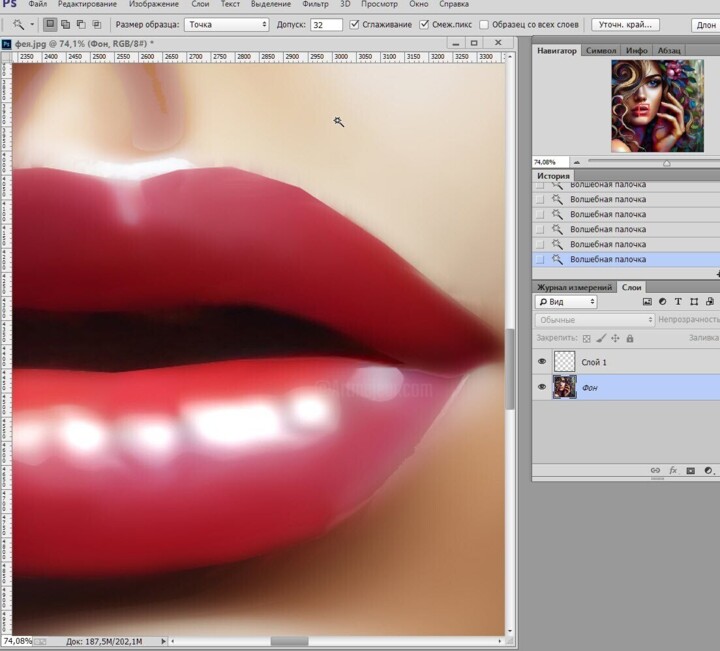Enable Образец со всех слоев checkbox
This screenshot has height=651, width=720.
coord(484,24)
